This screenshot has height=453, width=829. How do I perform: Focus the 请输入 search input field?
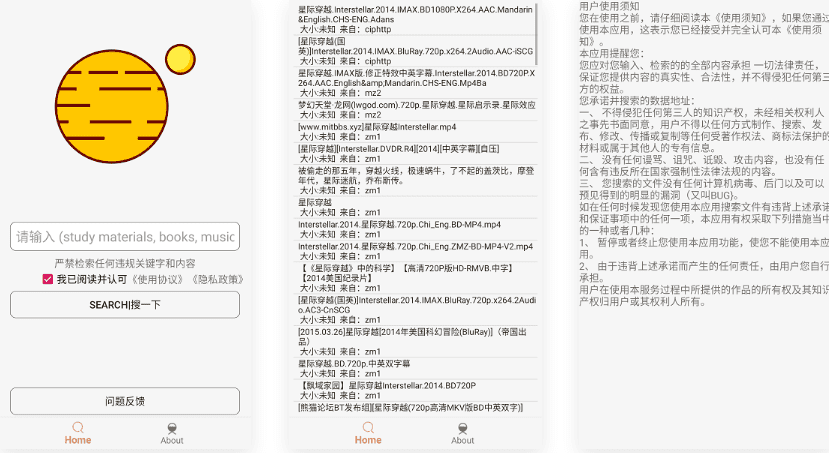[125, 236]
